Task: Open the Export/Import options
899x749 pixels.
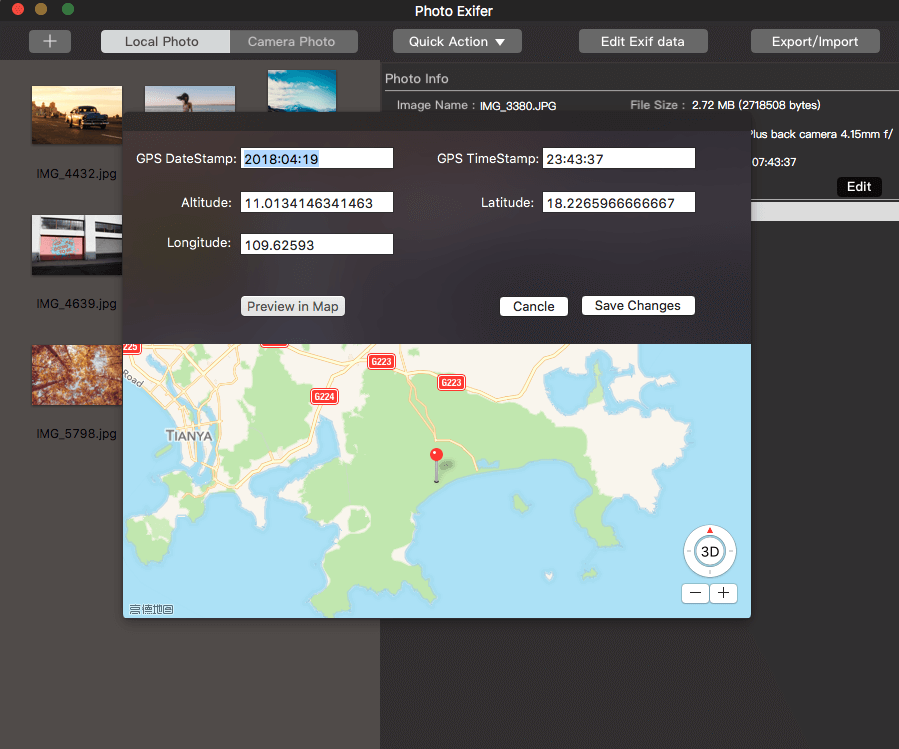Action: pos(814,41)
